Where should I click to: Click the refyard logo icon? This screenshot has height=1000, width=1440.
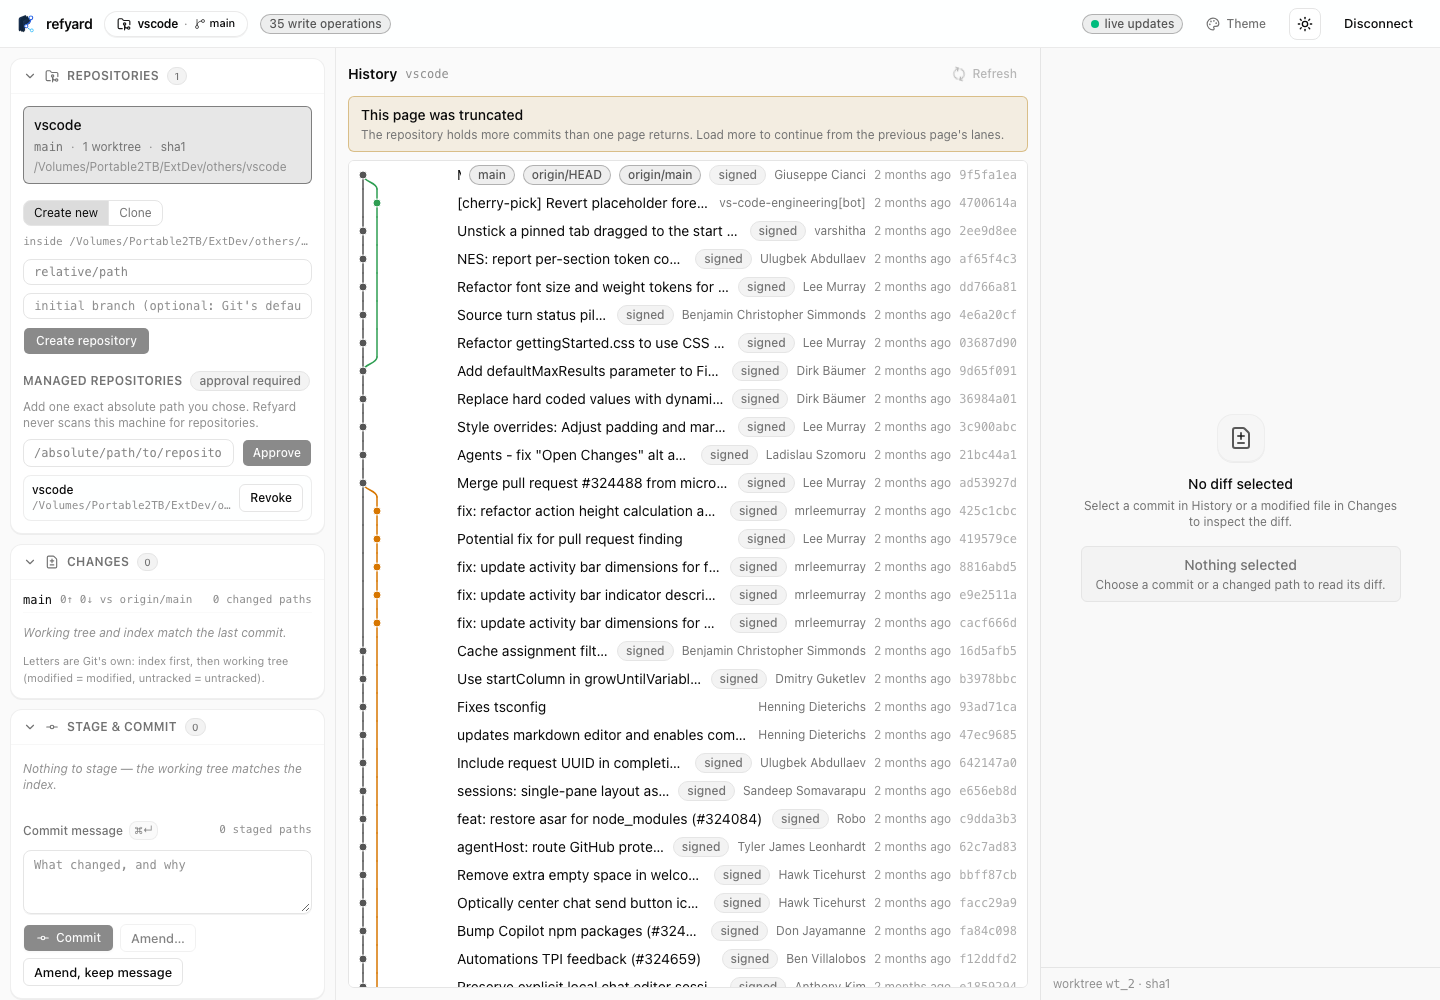[26, 24]
